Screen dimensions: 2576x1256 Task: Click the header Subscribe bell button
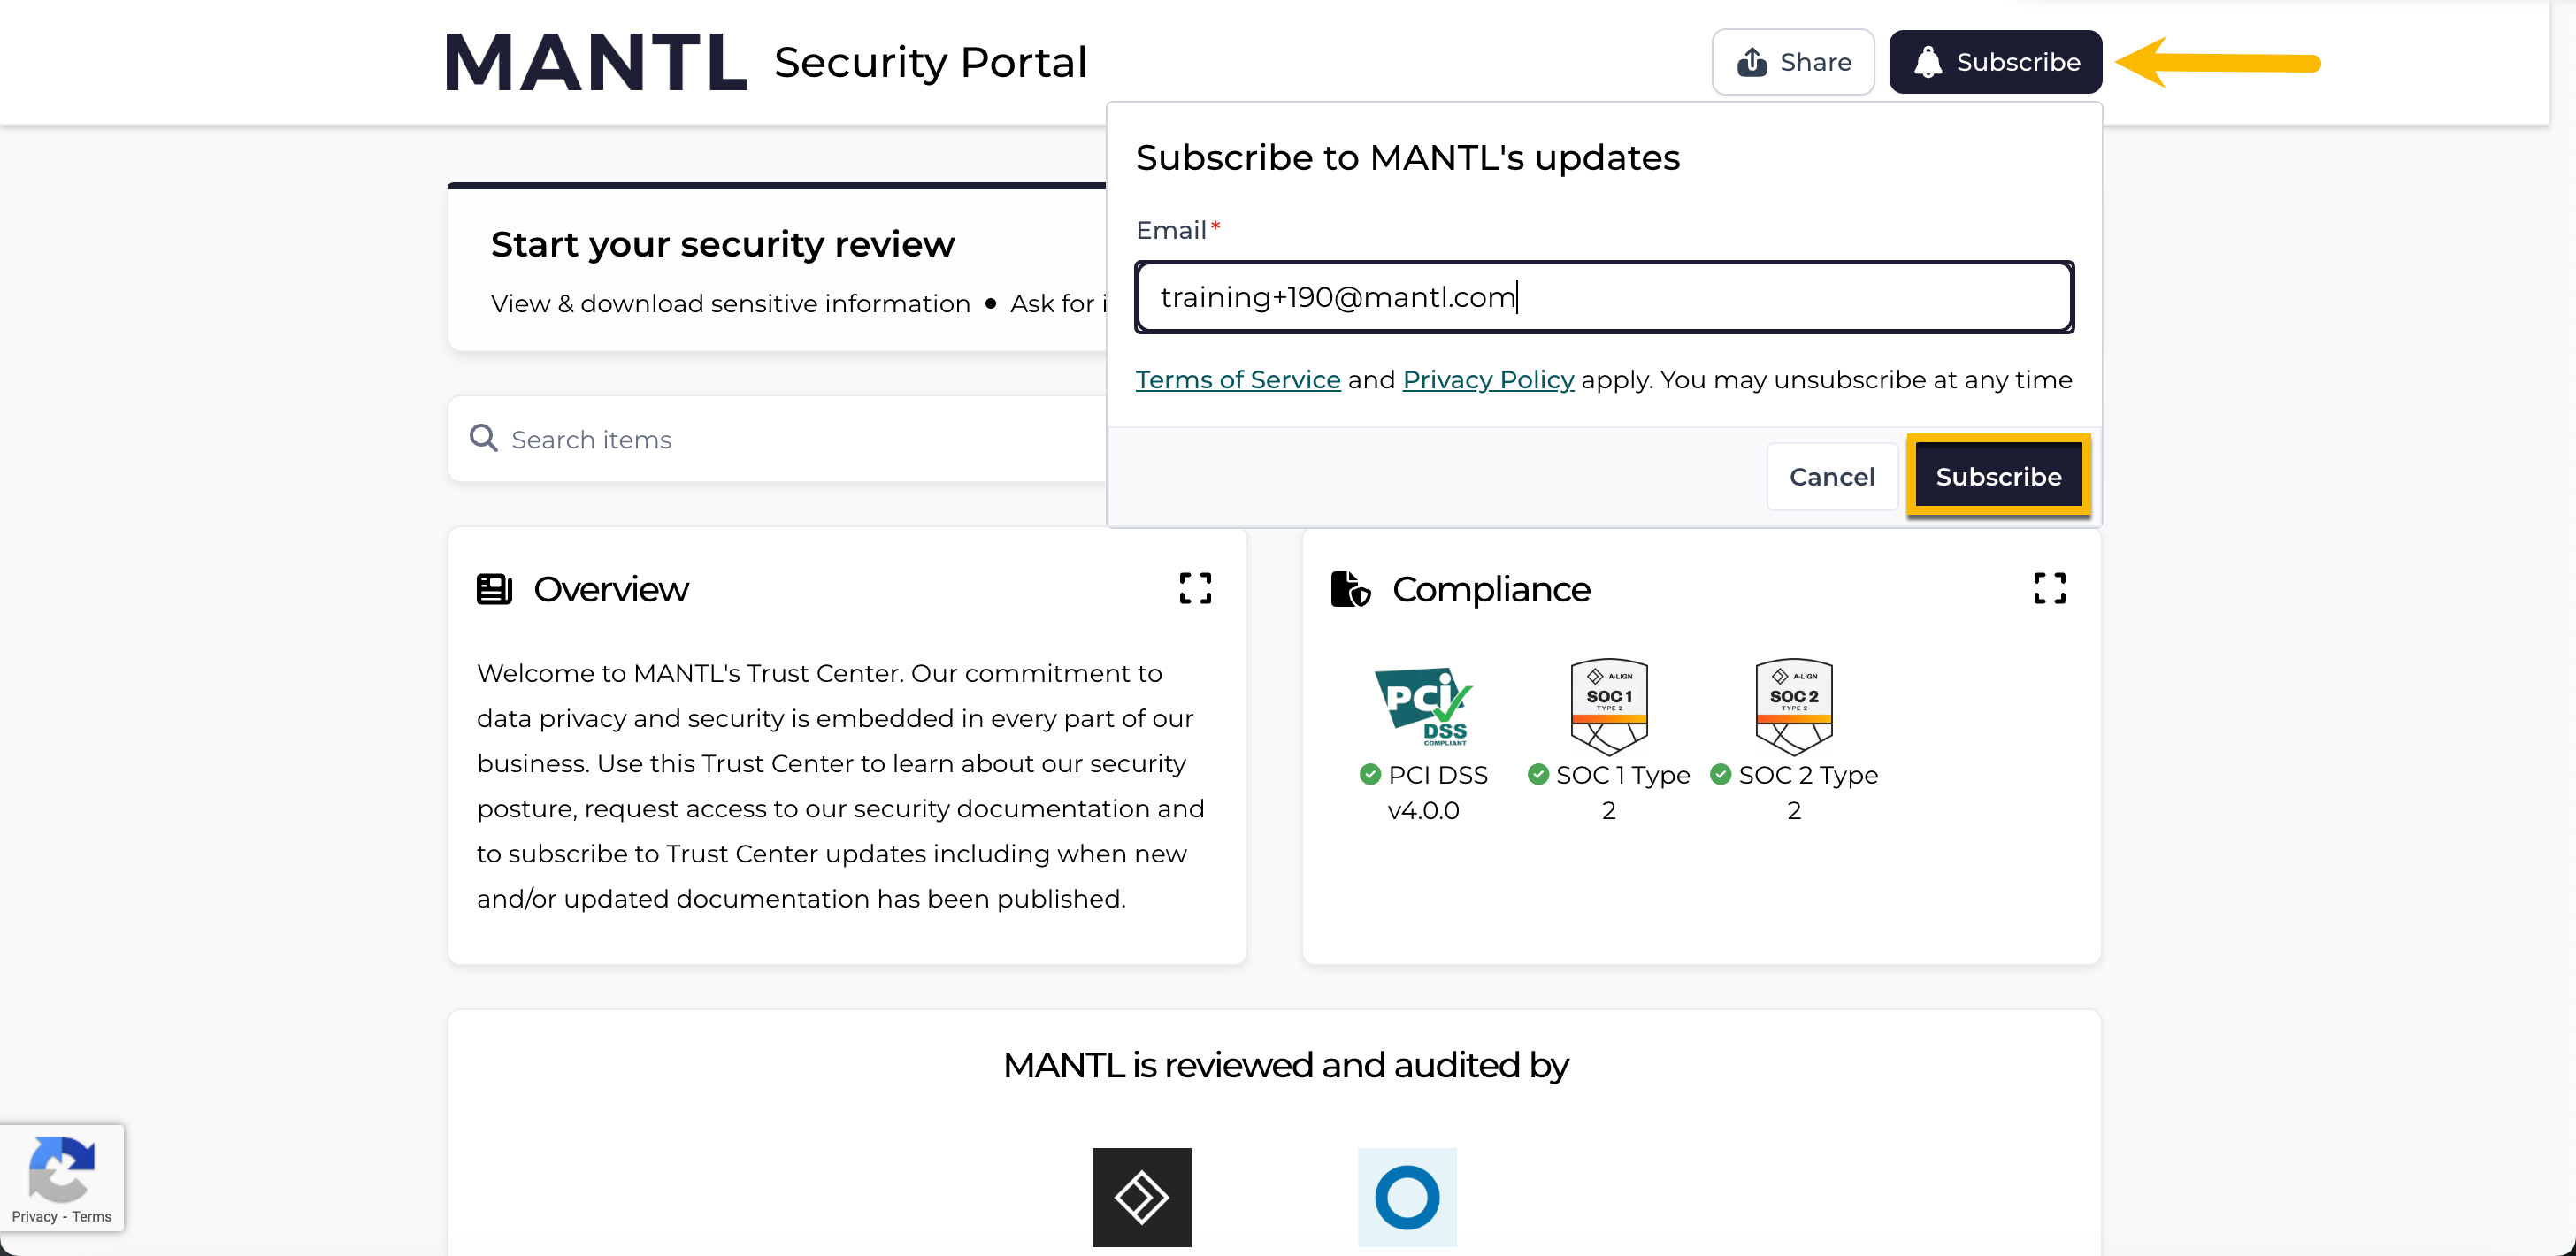tap(1995, 62)
